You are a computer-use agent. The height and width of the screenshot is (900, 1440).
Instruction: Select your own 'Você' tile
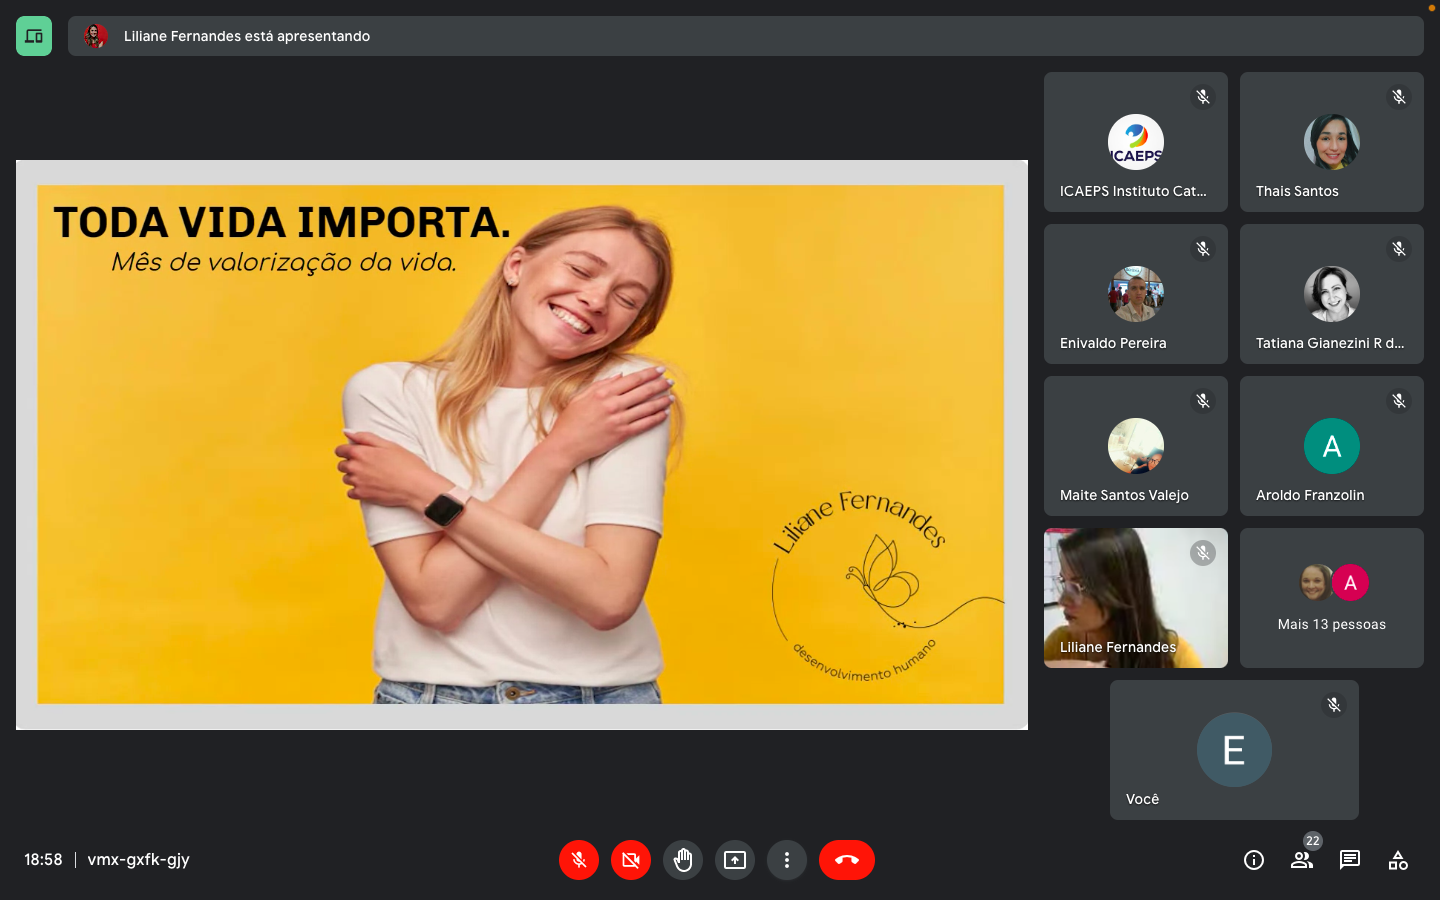pyautogui.click(x=1234, y=750)
